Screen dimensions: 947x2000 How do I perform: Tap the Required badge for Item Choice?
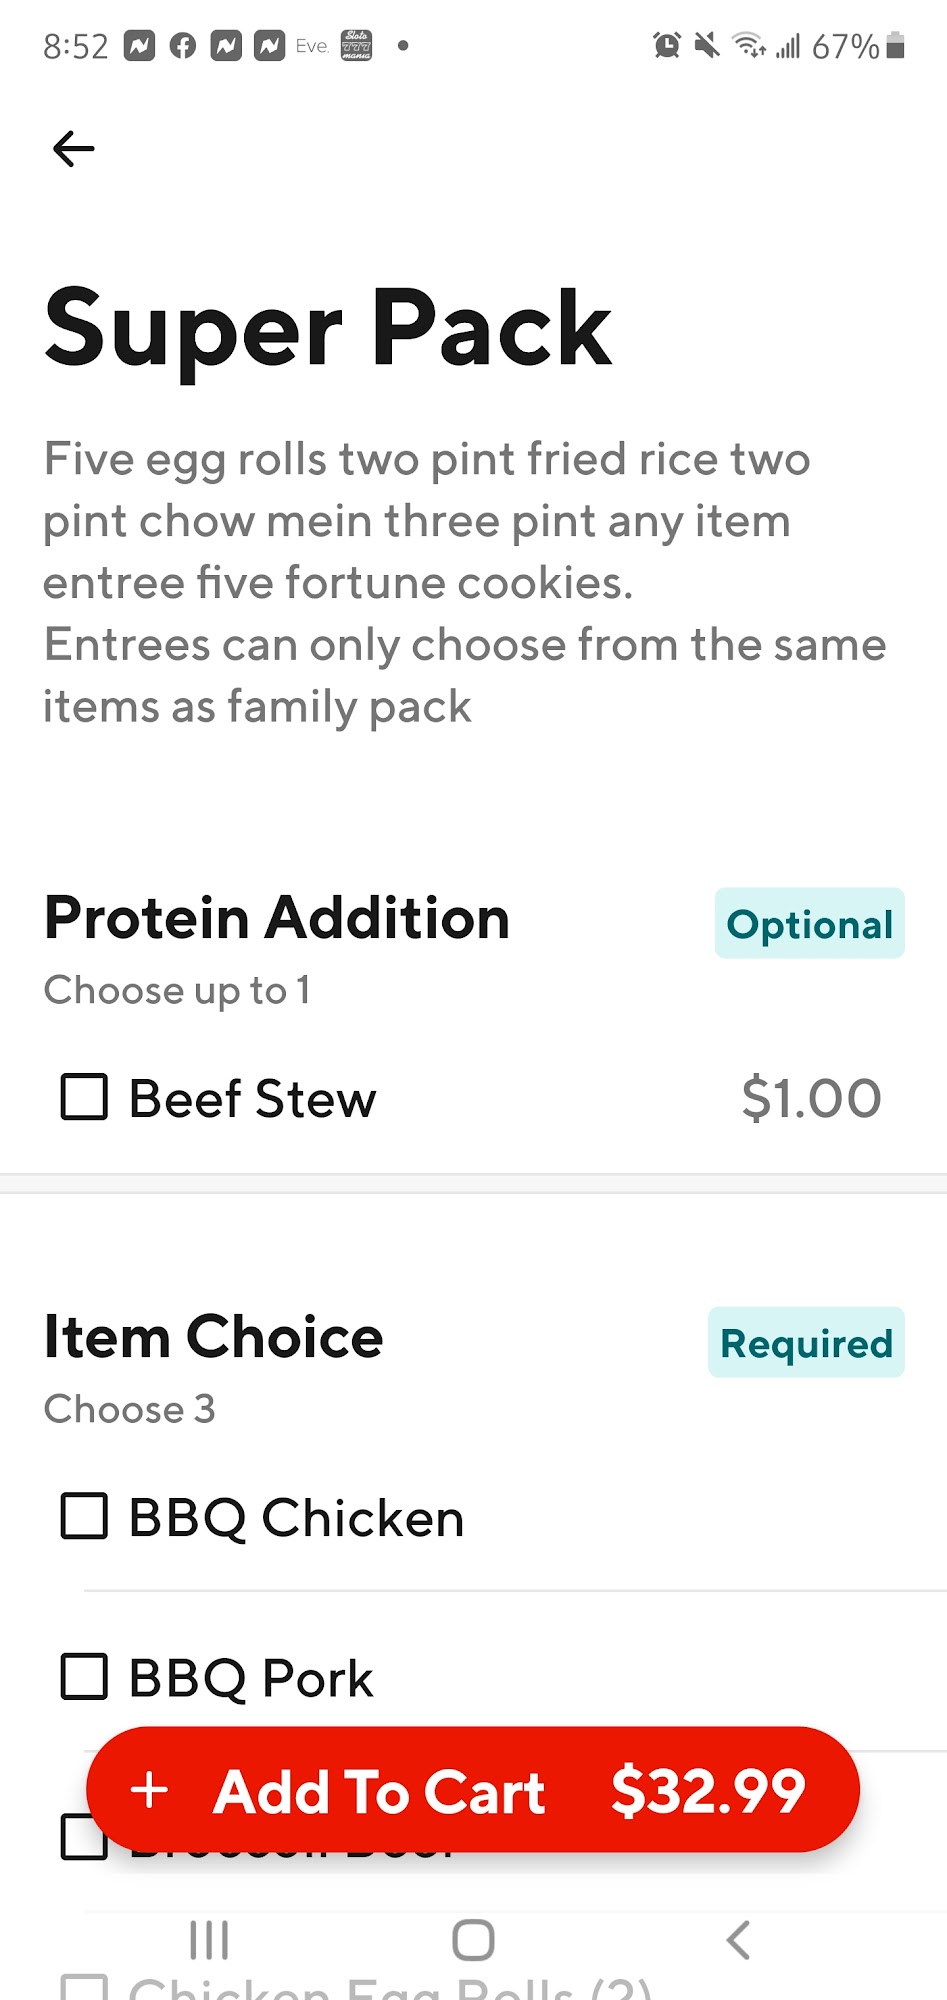coord(807,1342)
